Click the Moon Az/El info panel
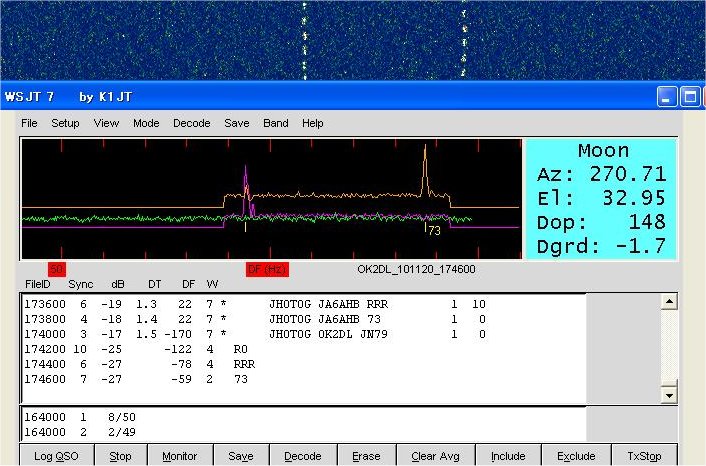 pyautogui.click(x=601, y=199)
